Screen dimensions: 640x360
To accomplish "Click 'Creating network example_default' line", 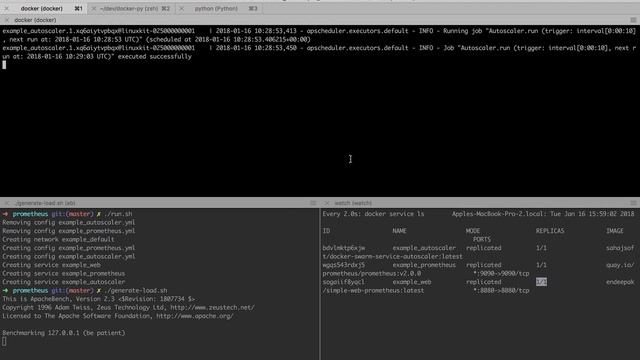I will (x=58, y=240).
